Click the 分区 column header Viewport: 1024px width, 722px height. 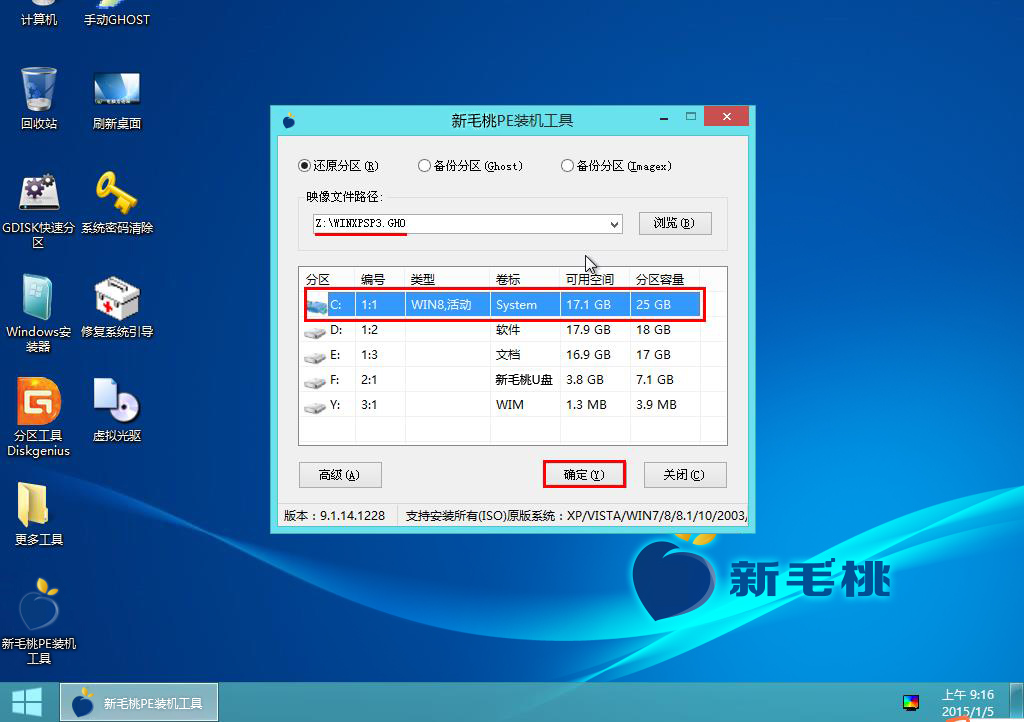pos(318,279)
